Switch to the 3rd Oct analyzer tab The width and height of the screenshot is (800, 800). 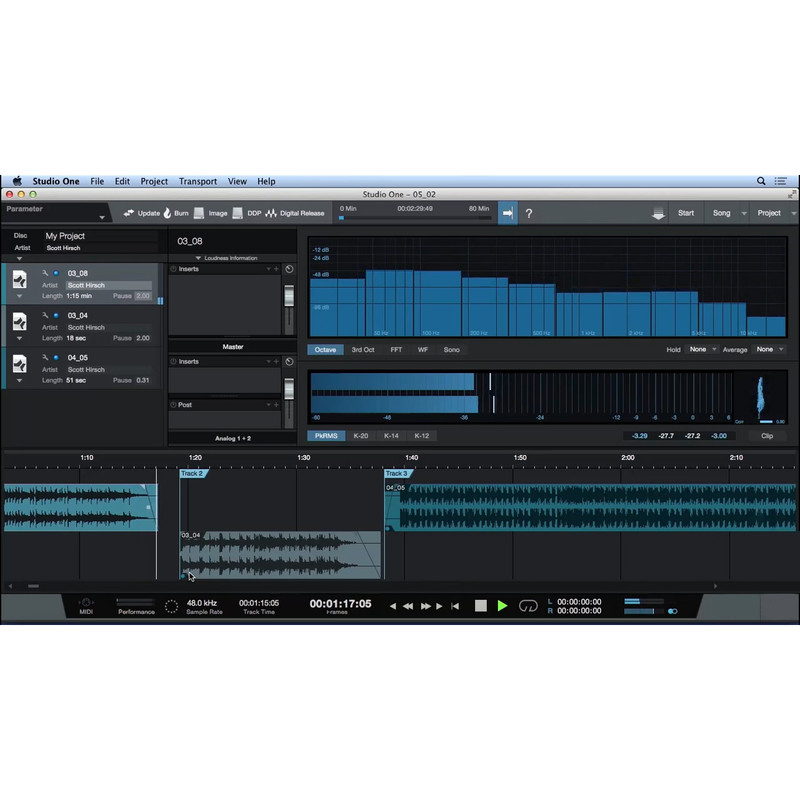(x=363, y=350)
